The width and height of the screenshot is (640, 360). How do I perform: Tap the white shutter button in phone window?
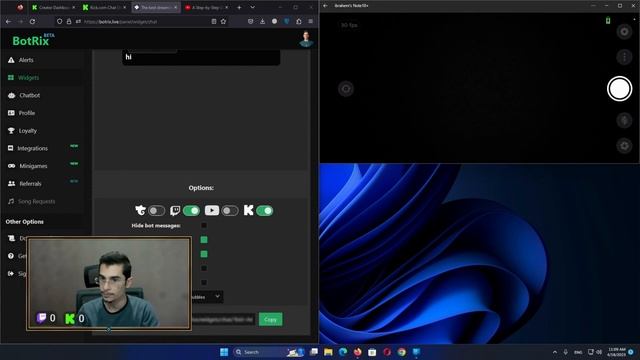[x=619, y=89]
